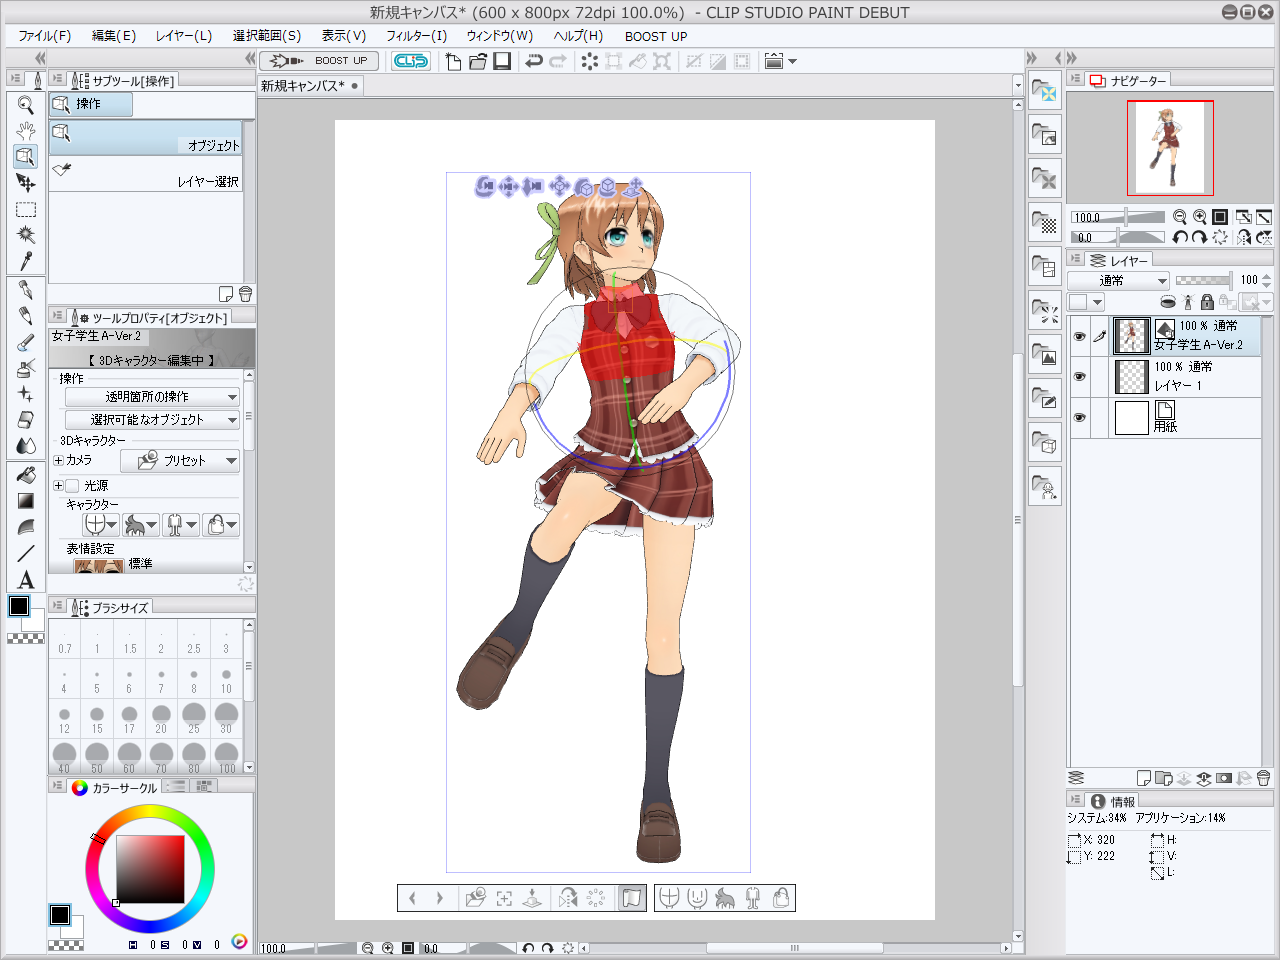Undo the last action in the toolbar
The height and width of the screenshot is (960, 1280).
coord(534,61)
